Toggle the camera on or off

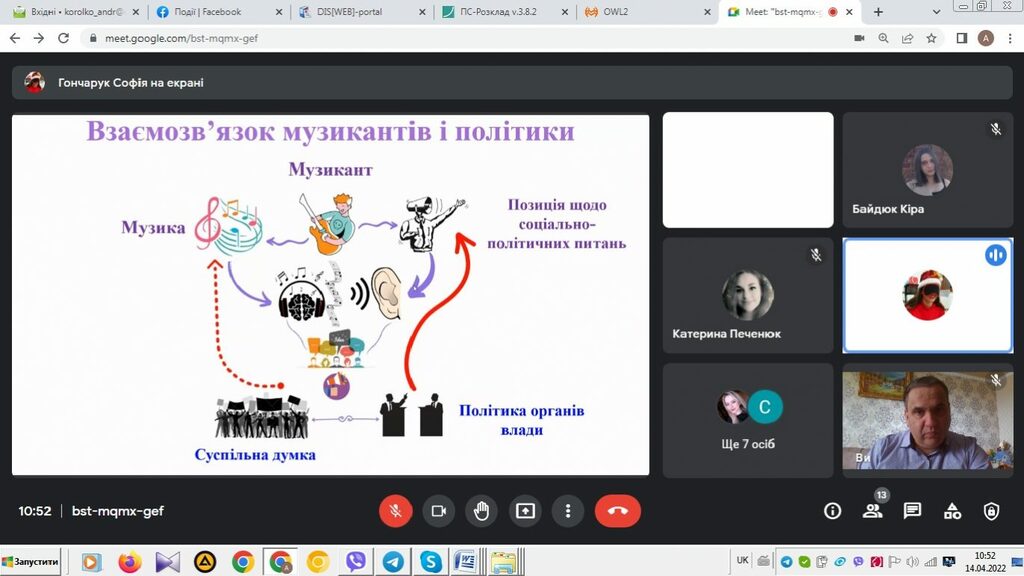[438, 510]
